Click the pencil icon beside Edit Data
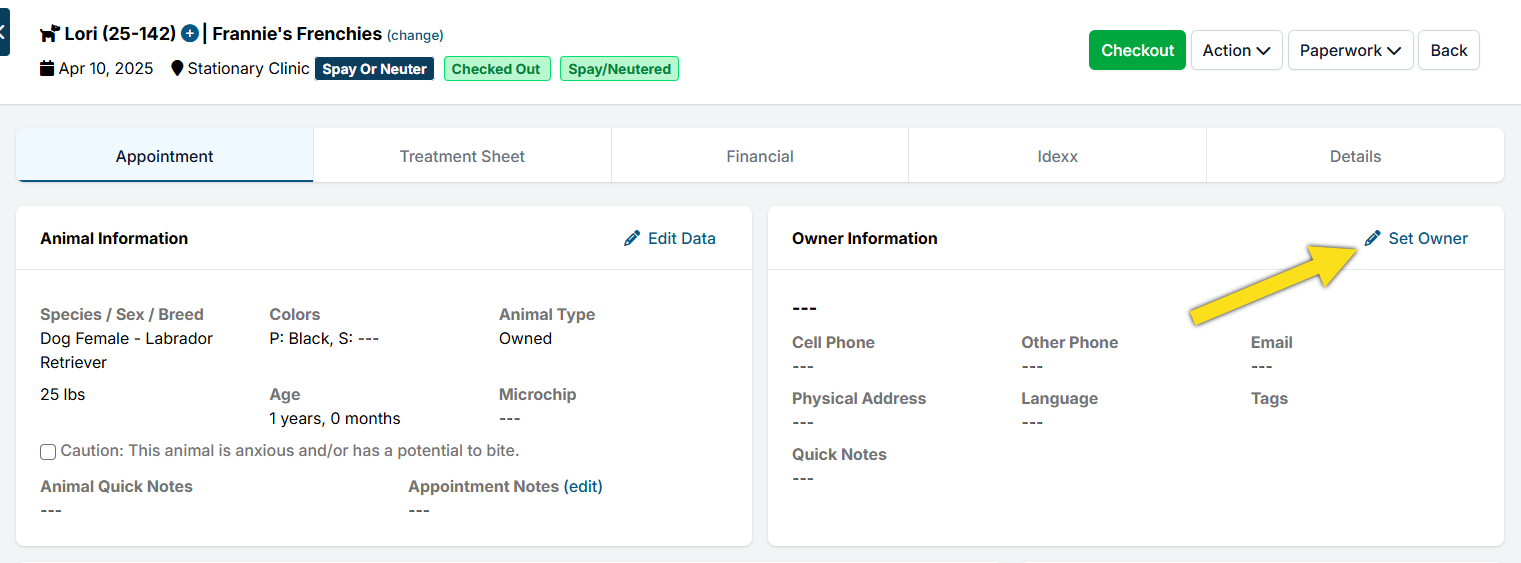The height and width of the screenshot is (563, 1521). pyautogui.click(x=632, y=238)
